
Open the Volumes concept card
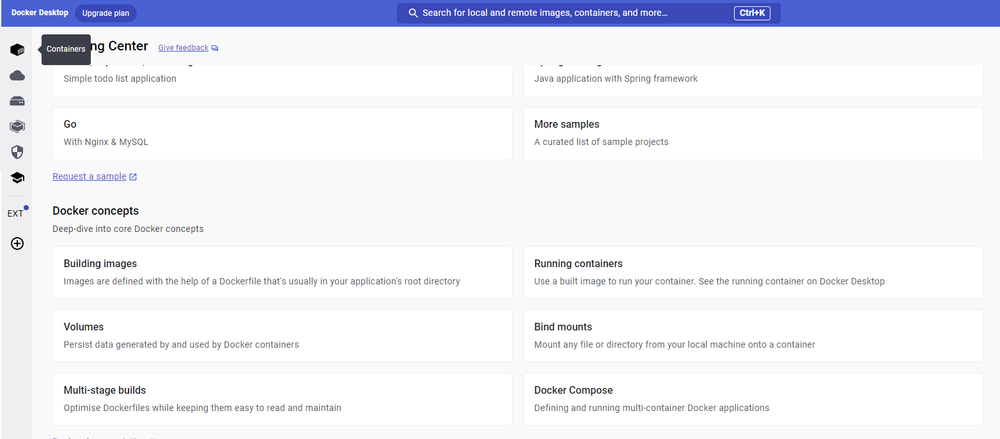point(282,336)
